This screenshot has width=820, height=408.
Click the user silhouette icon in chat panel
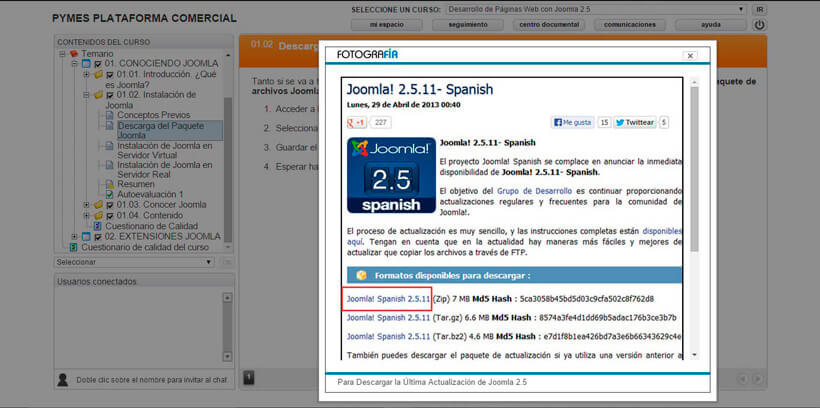click(x=62, y=379)
